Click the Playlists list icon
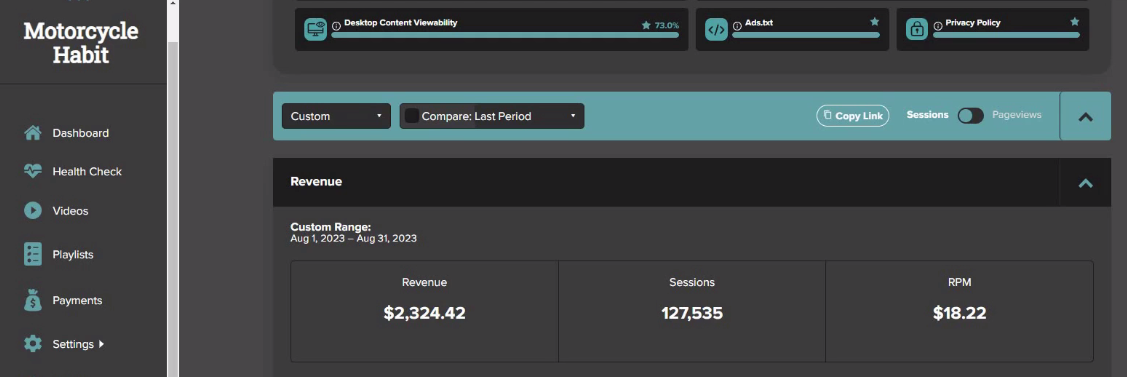The height and width of the screenshot is (377, 1127). [x=32, y=254]
